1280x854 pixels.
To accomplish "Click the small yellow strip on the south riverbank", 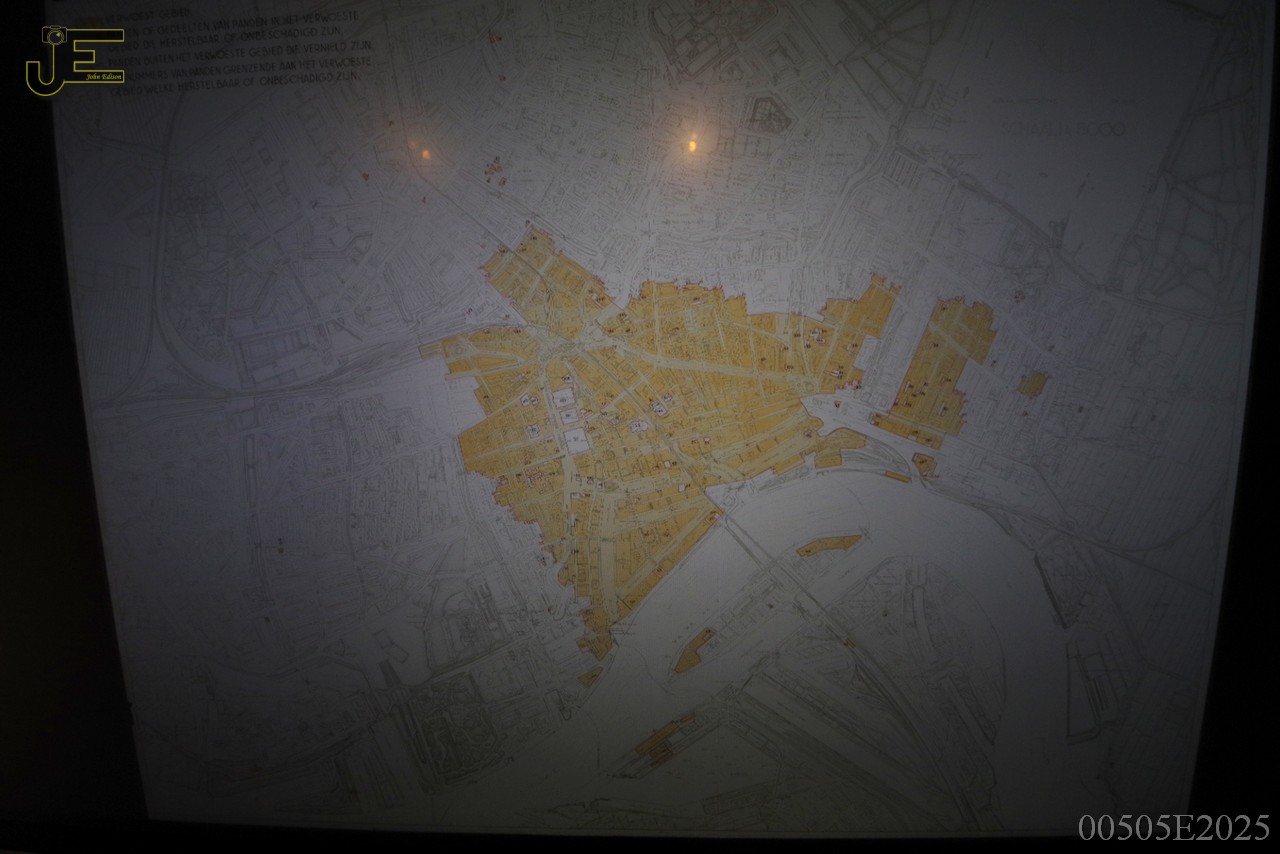I will 693,650.
